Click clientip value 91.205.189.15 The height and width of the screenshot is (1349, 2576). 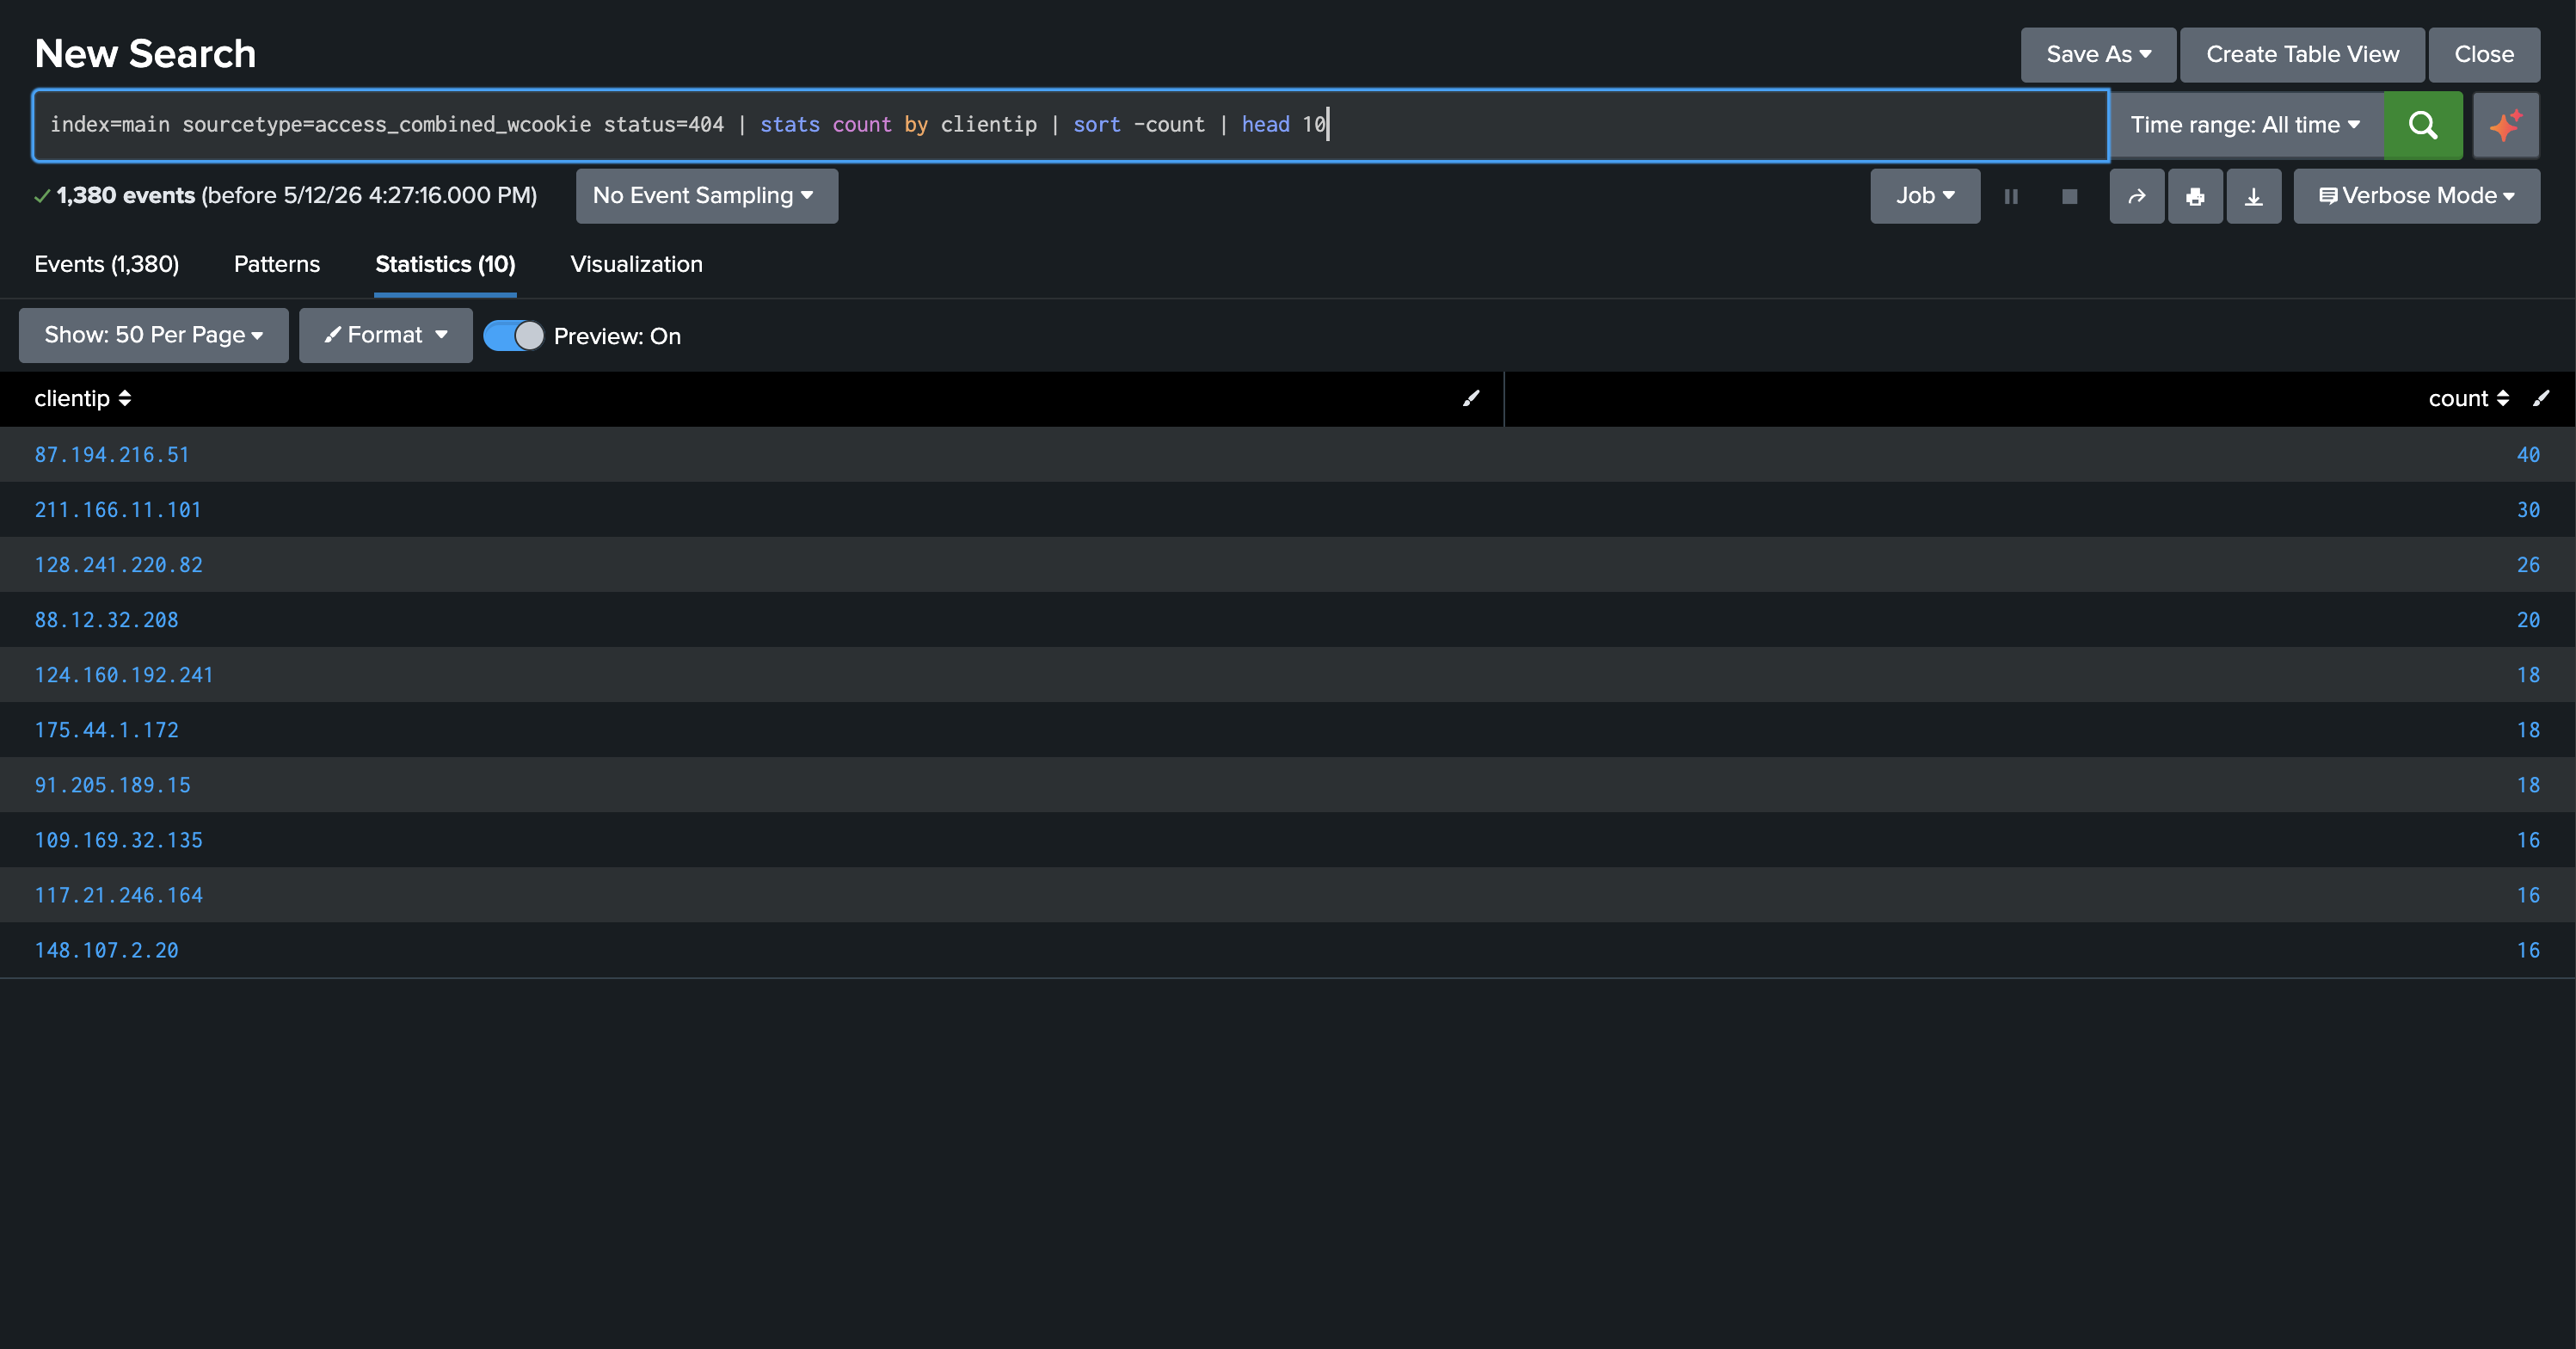112,785
